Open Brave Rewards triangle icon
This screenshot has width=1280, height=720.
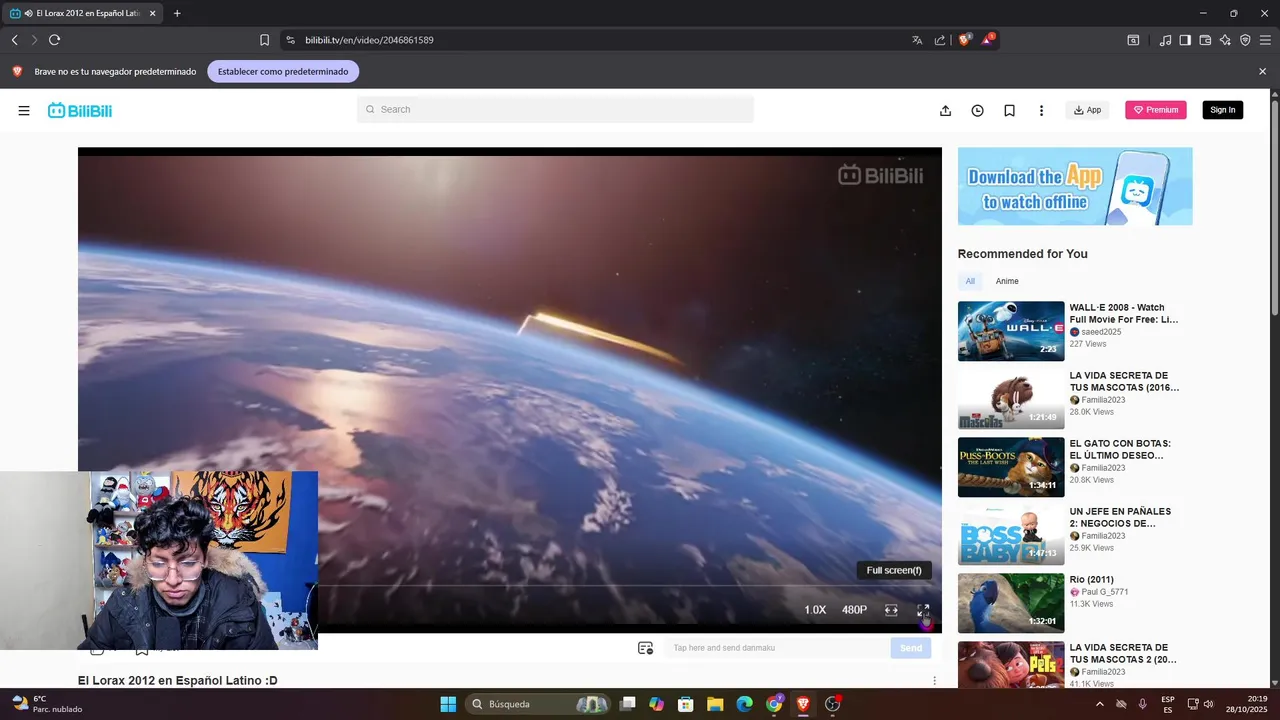988,40
